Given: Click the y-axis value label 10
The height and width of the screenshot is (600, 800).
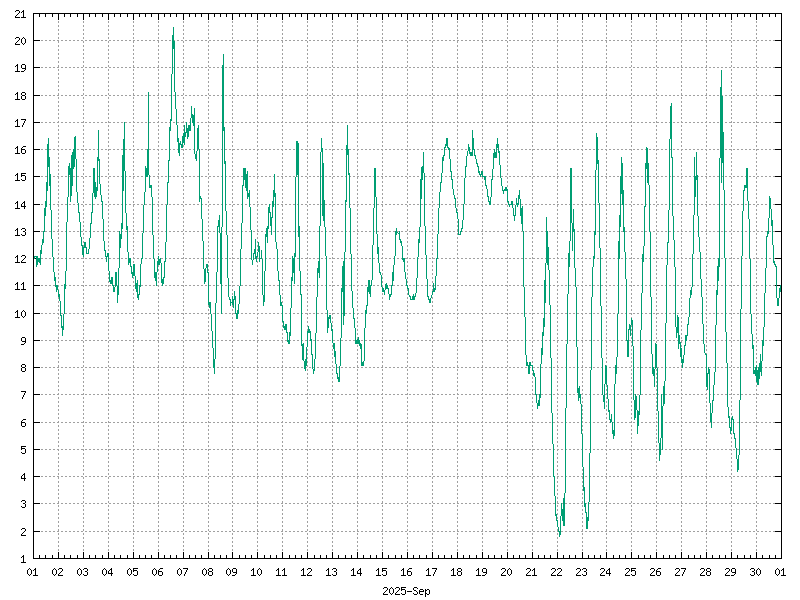Looking at the screenshot, I should pyautogui.click(x=20, y=314).
